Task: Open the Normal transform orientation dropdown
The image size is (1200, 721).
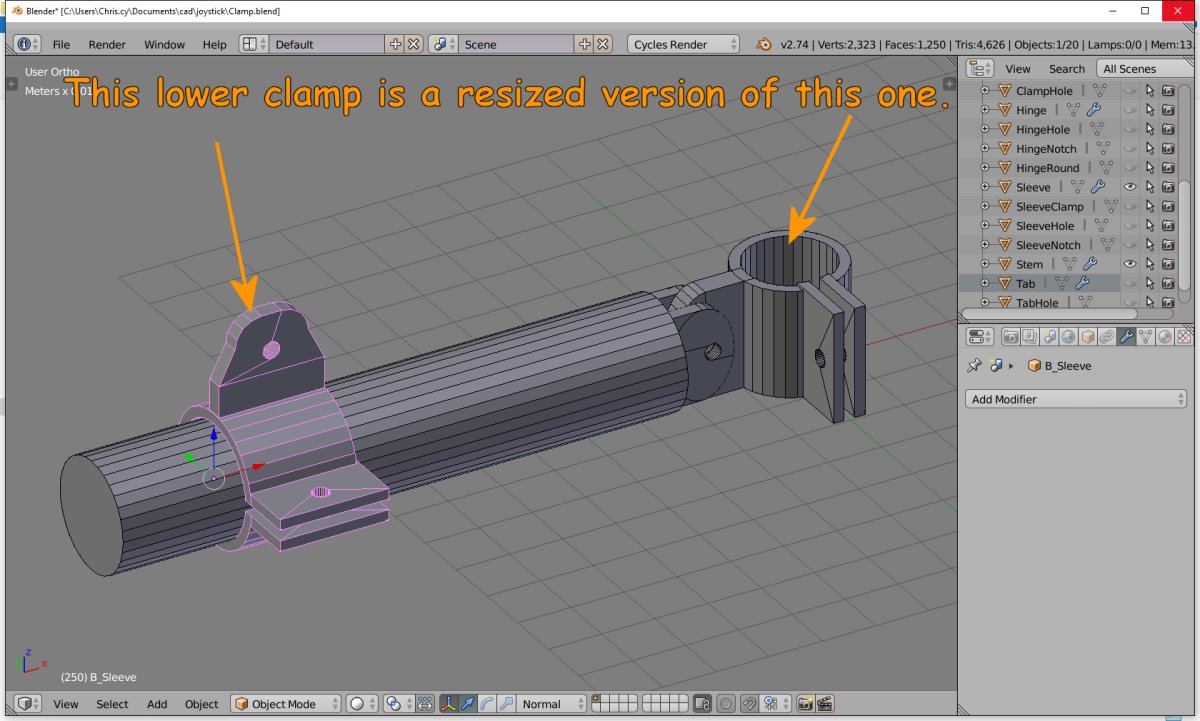Action: (x=553, y=704)
